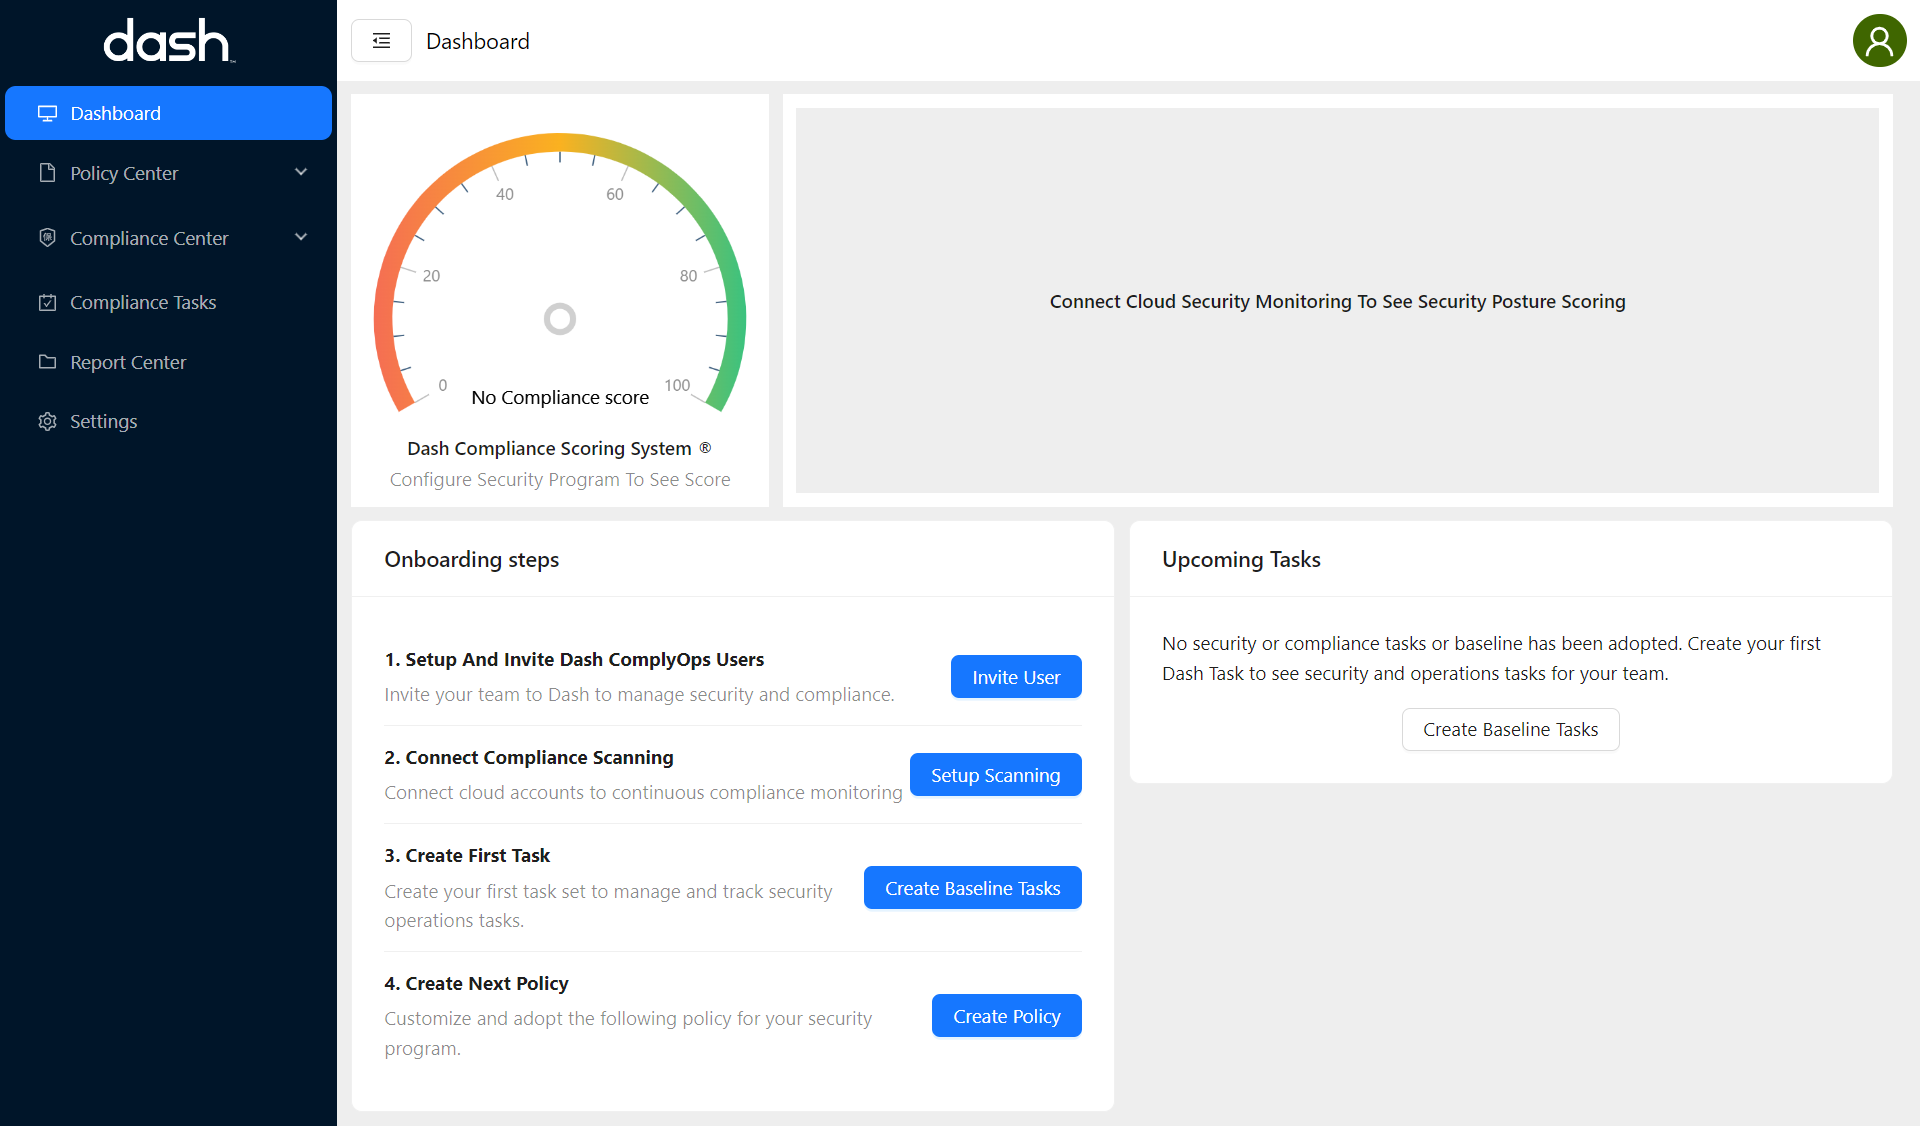This screenshot has height=1126, width=1920.
Task: Expand the Policy Center chevron
Action: coord(301,172)
